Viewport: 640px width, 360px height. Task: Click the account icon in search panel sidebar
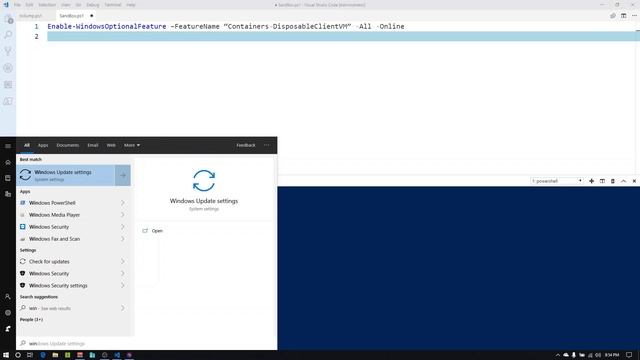pyautogui.click(x=8, y=296)
